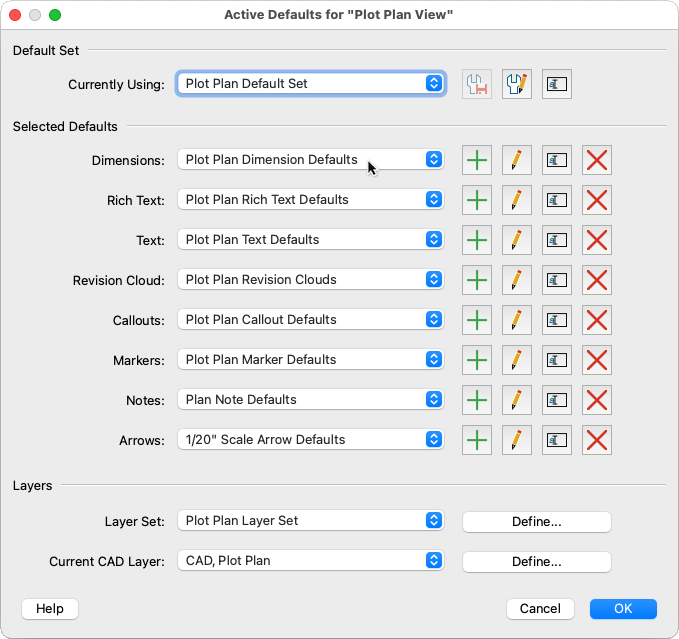Rename Callouts default

tap(557, 320)
